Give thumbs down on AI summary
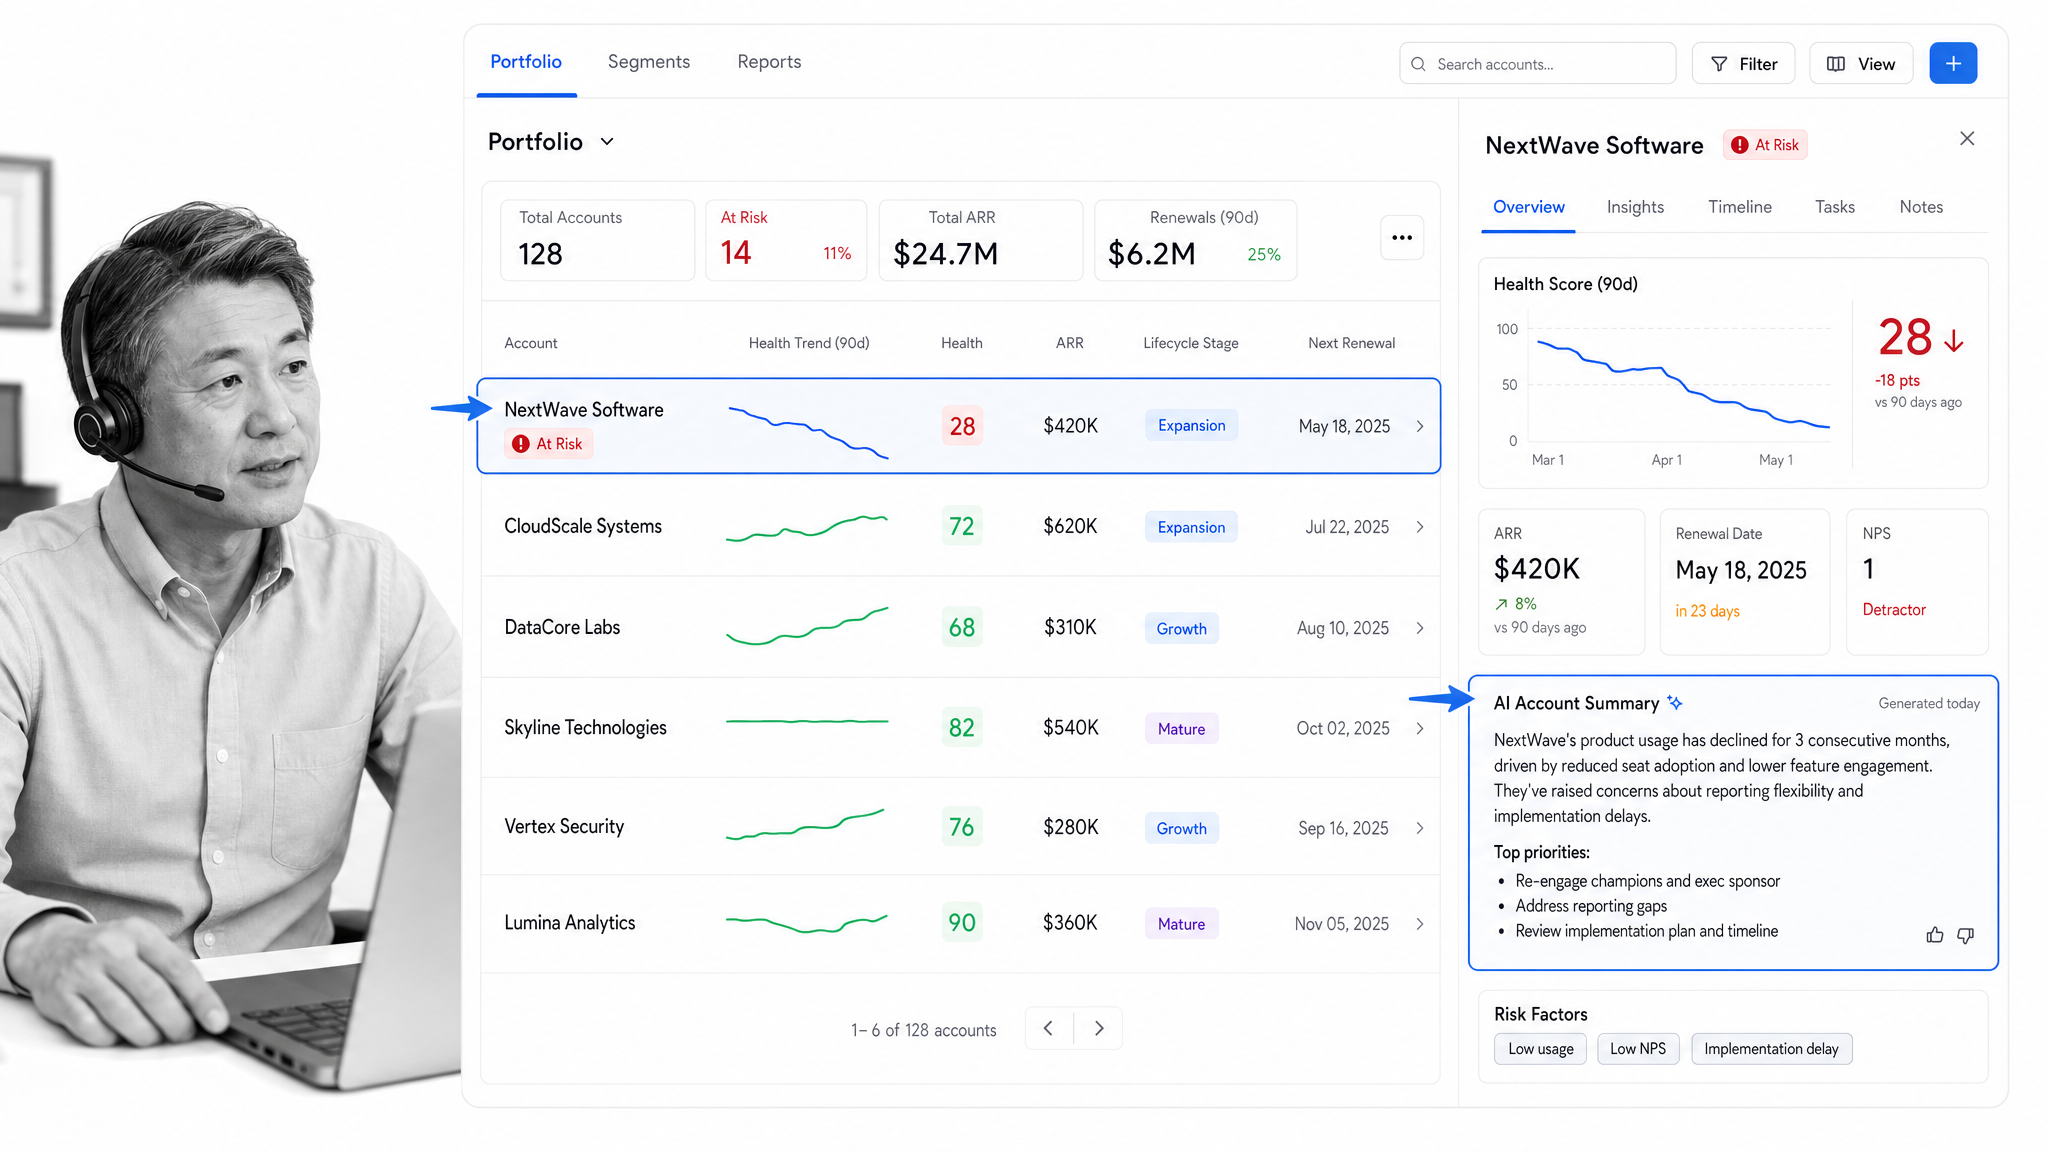This screenshot has height=1152, width=2048. point(1965,935)
